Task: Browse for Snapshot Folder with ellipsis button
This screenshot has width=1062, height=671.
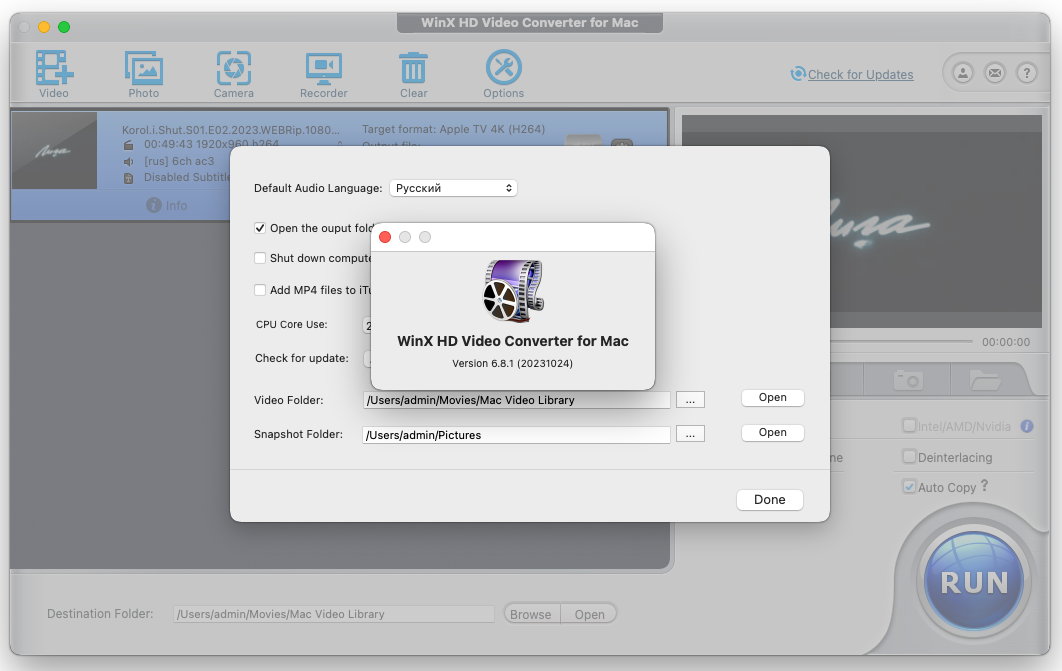Action: coord(690,434)
